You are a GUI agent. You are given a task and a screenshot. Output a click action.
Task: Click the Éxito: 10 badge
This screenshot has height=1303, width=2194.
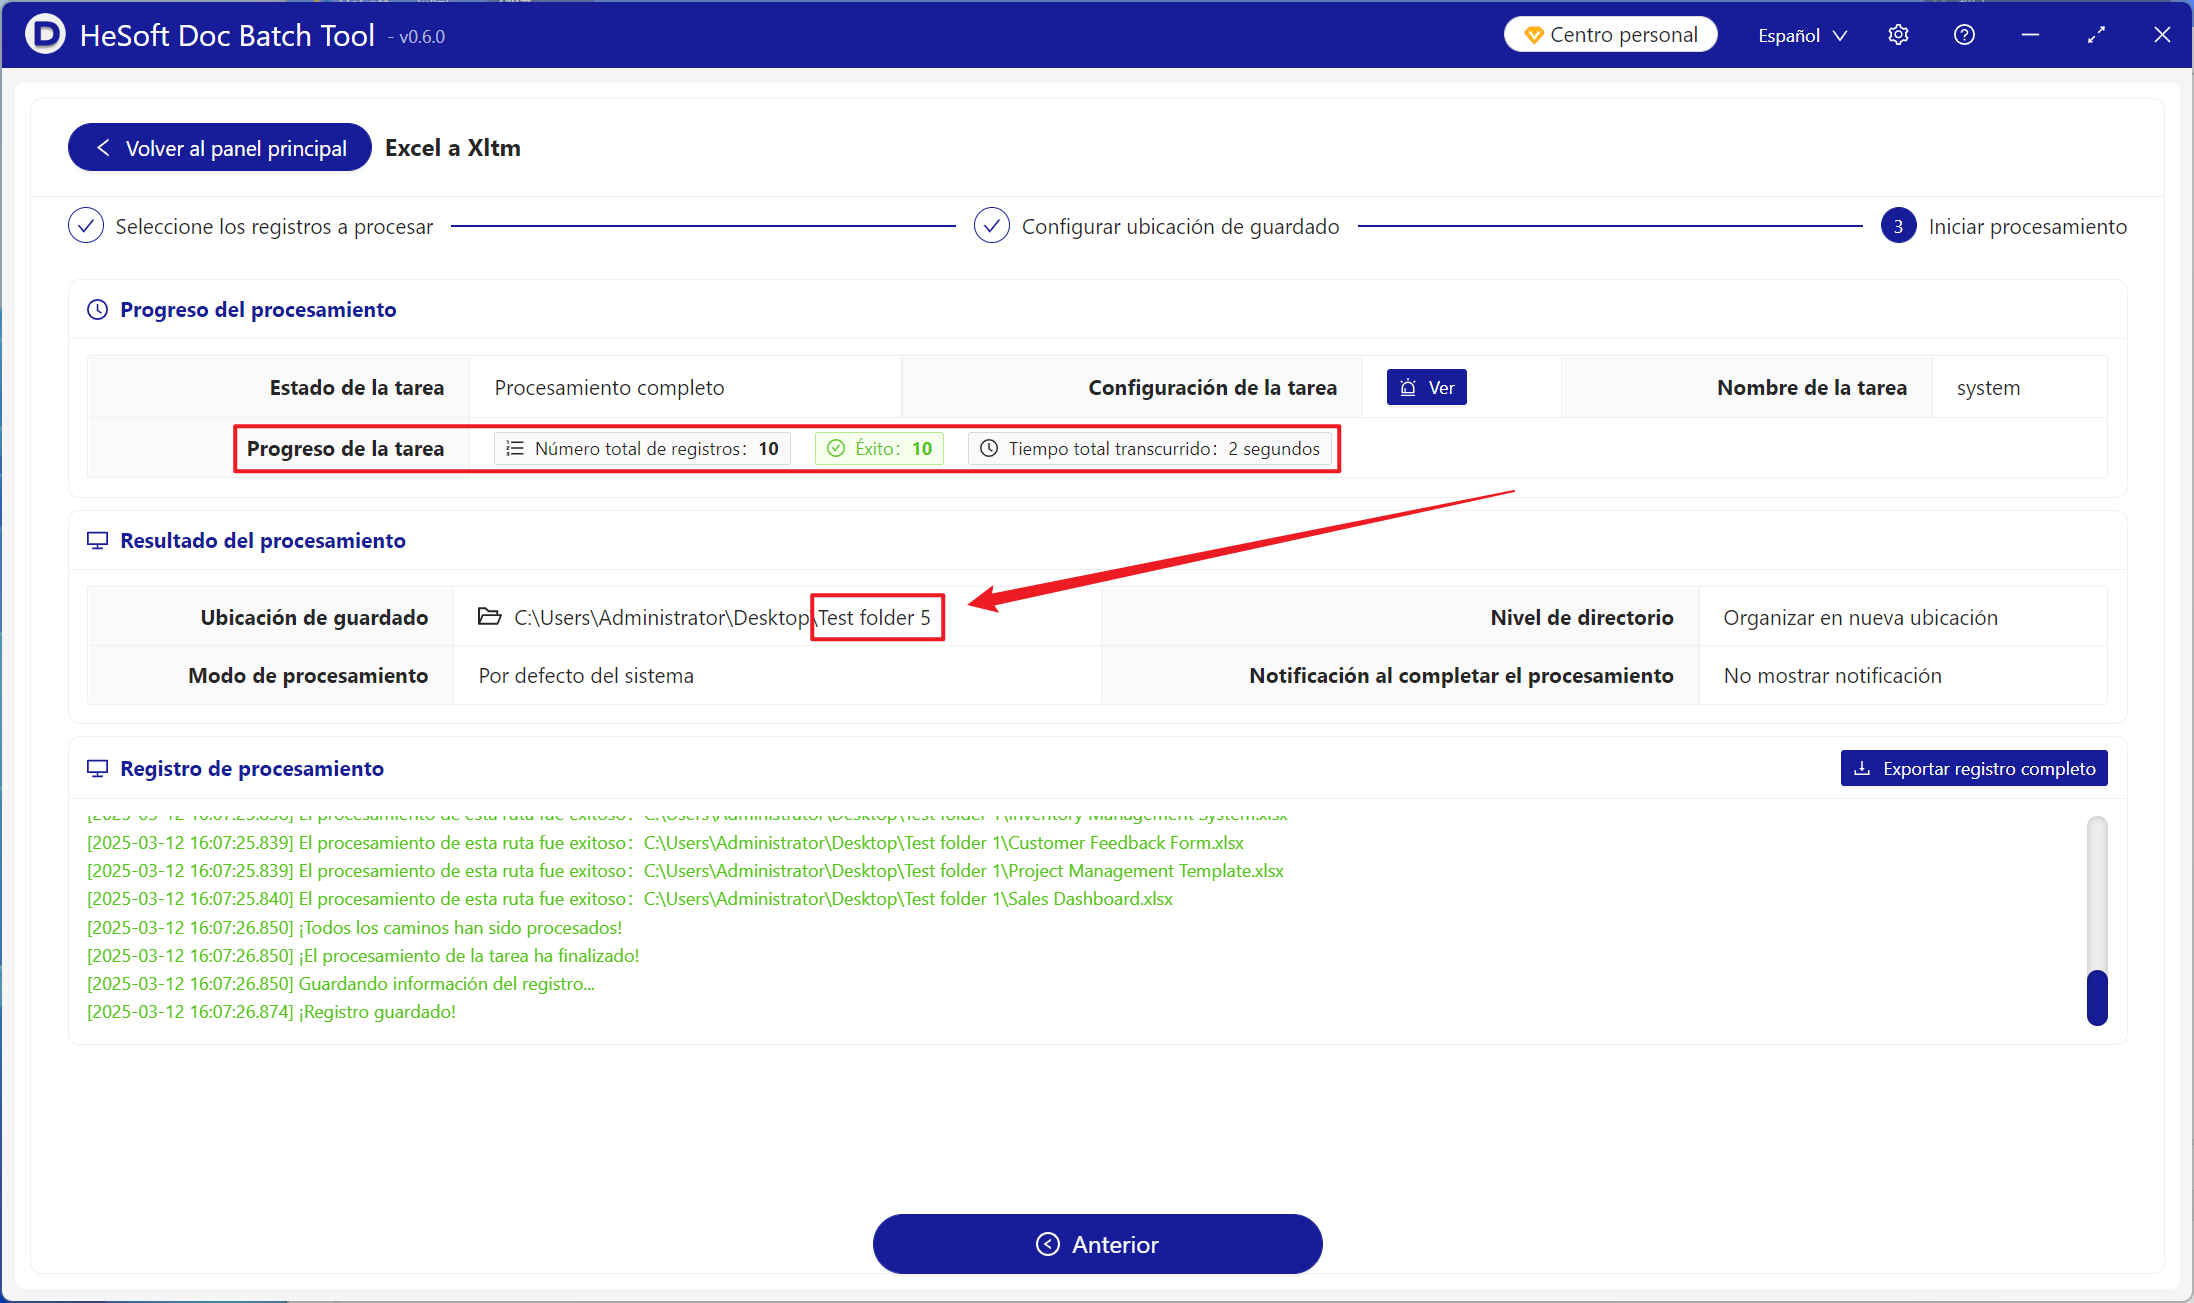[879, 448]
